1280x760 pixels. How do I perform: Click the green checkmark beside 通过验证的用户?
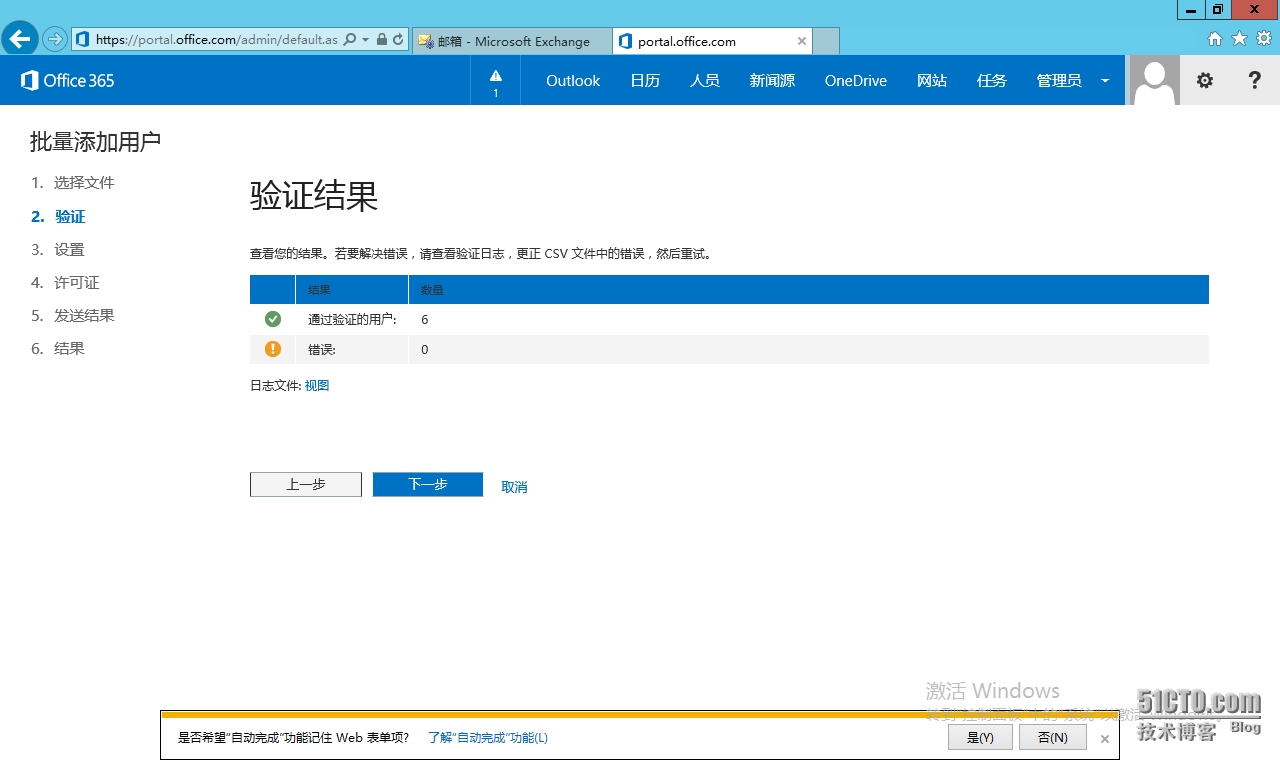pos(272,318)
